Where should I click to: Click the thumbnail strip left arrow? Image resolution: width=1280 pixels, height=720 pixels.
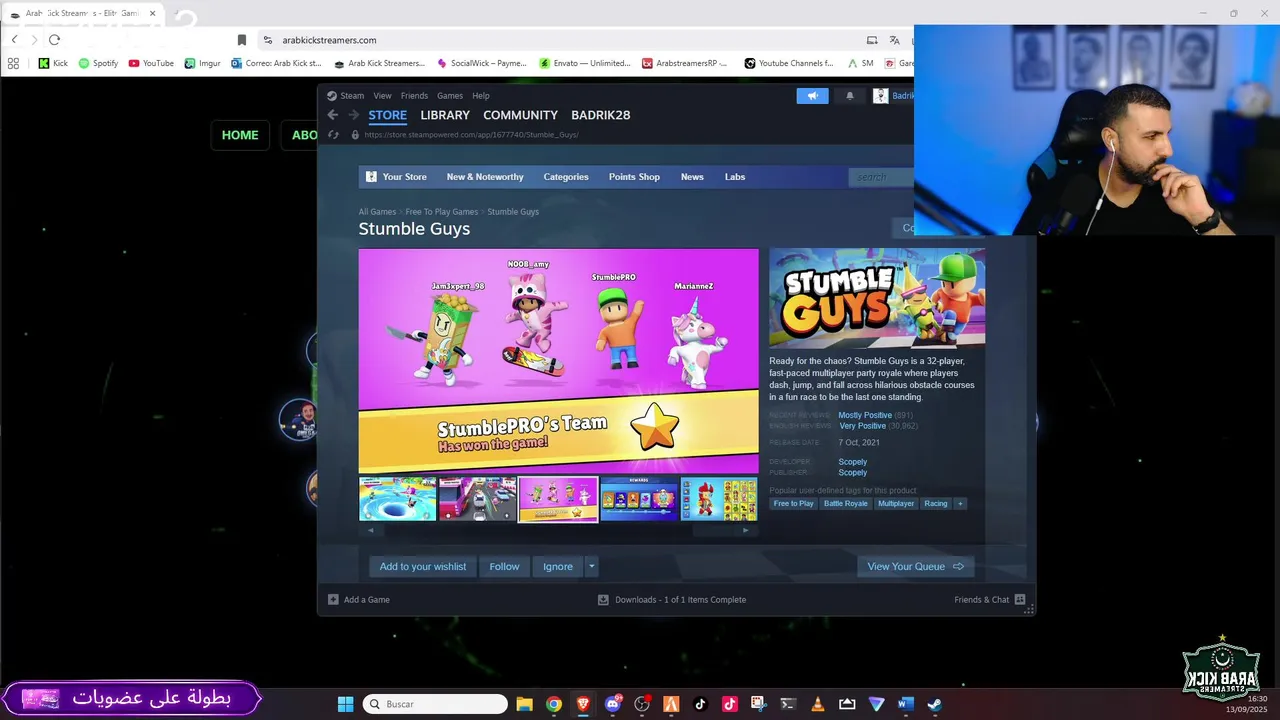371,530
